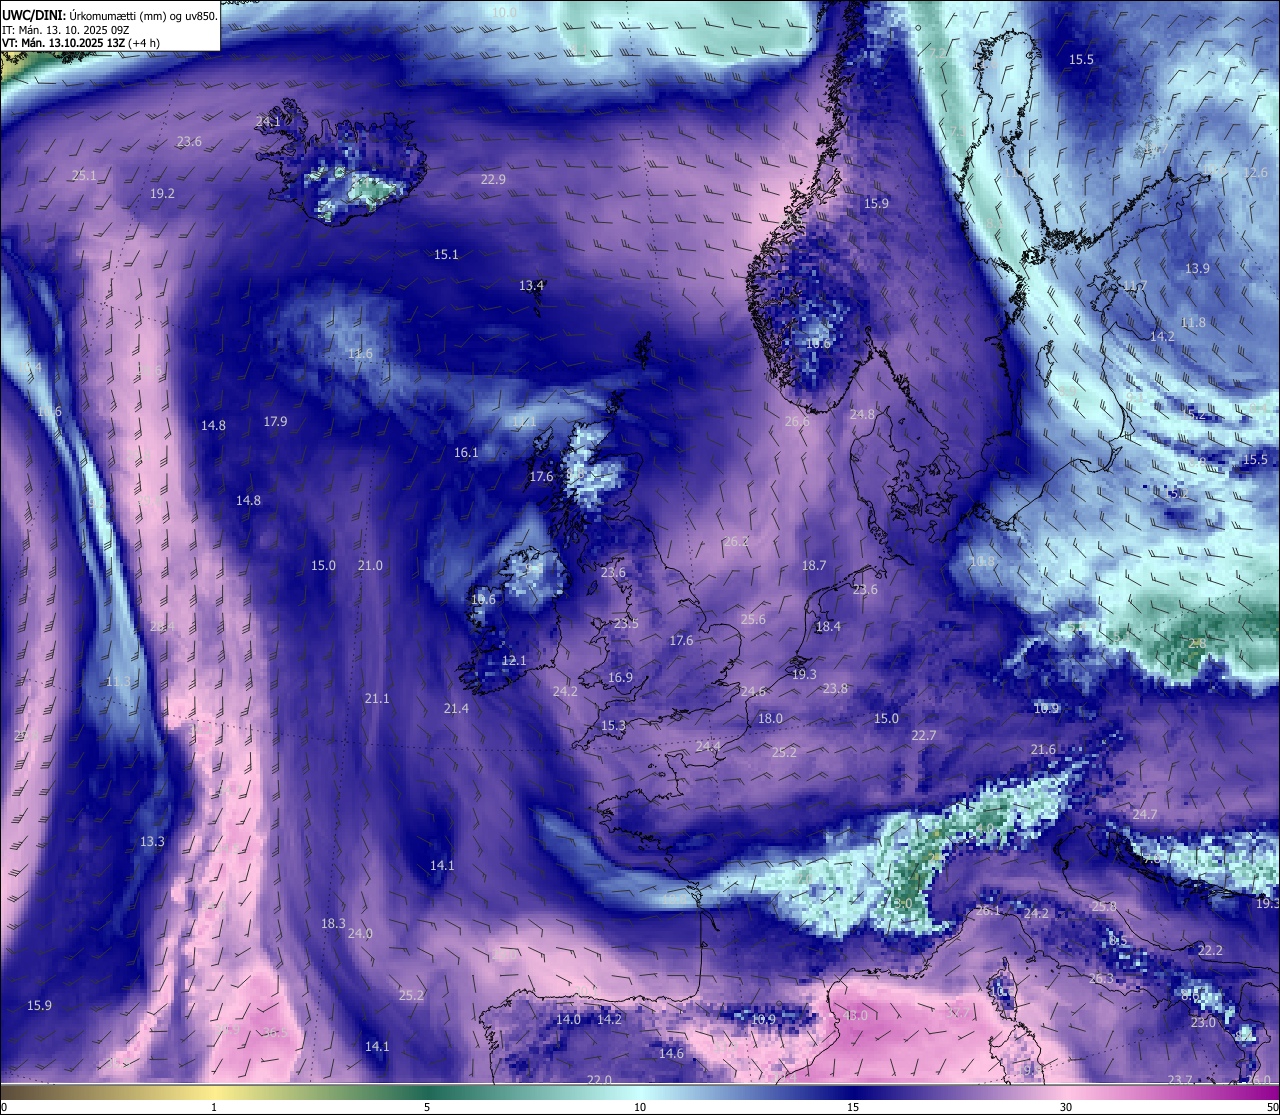1280x1115 pixels.
Task: Click the 16.9 value on the map
Action: click(620, 678)
